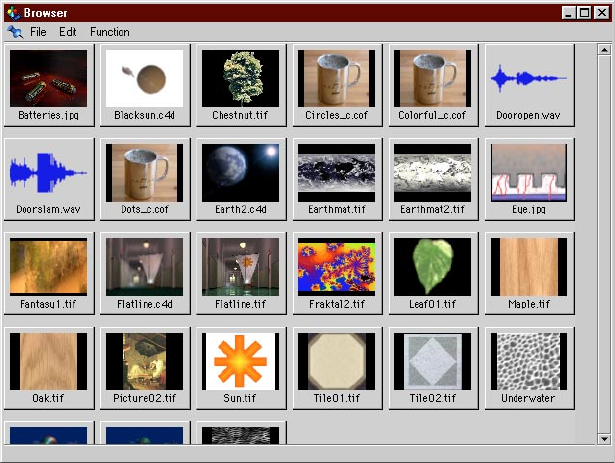The width and height of the screenshot is (615, 463).
Task: Select the Tile01.tif octagon thumbnail
Action: [337, 361]
